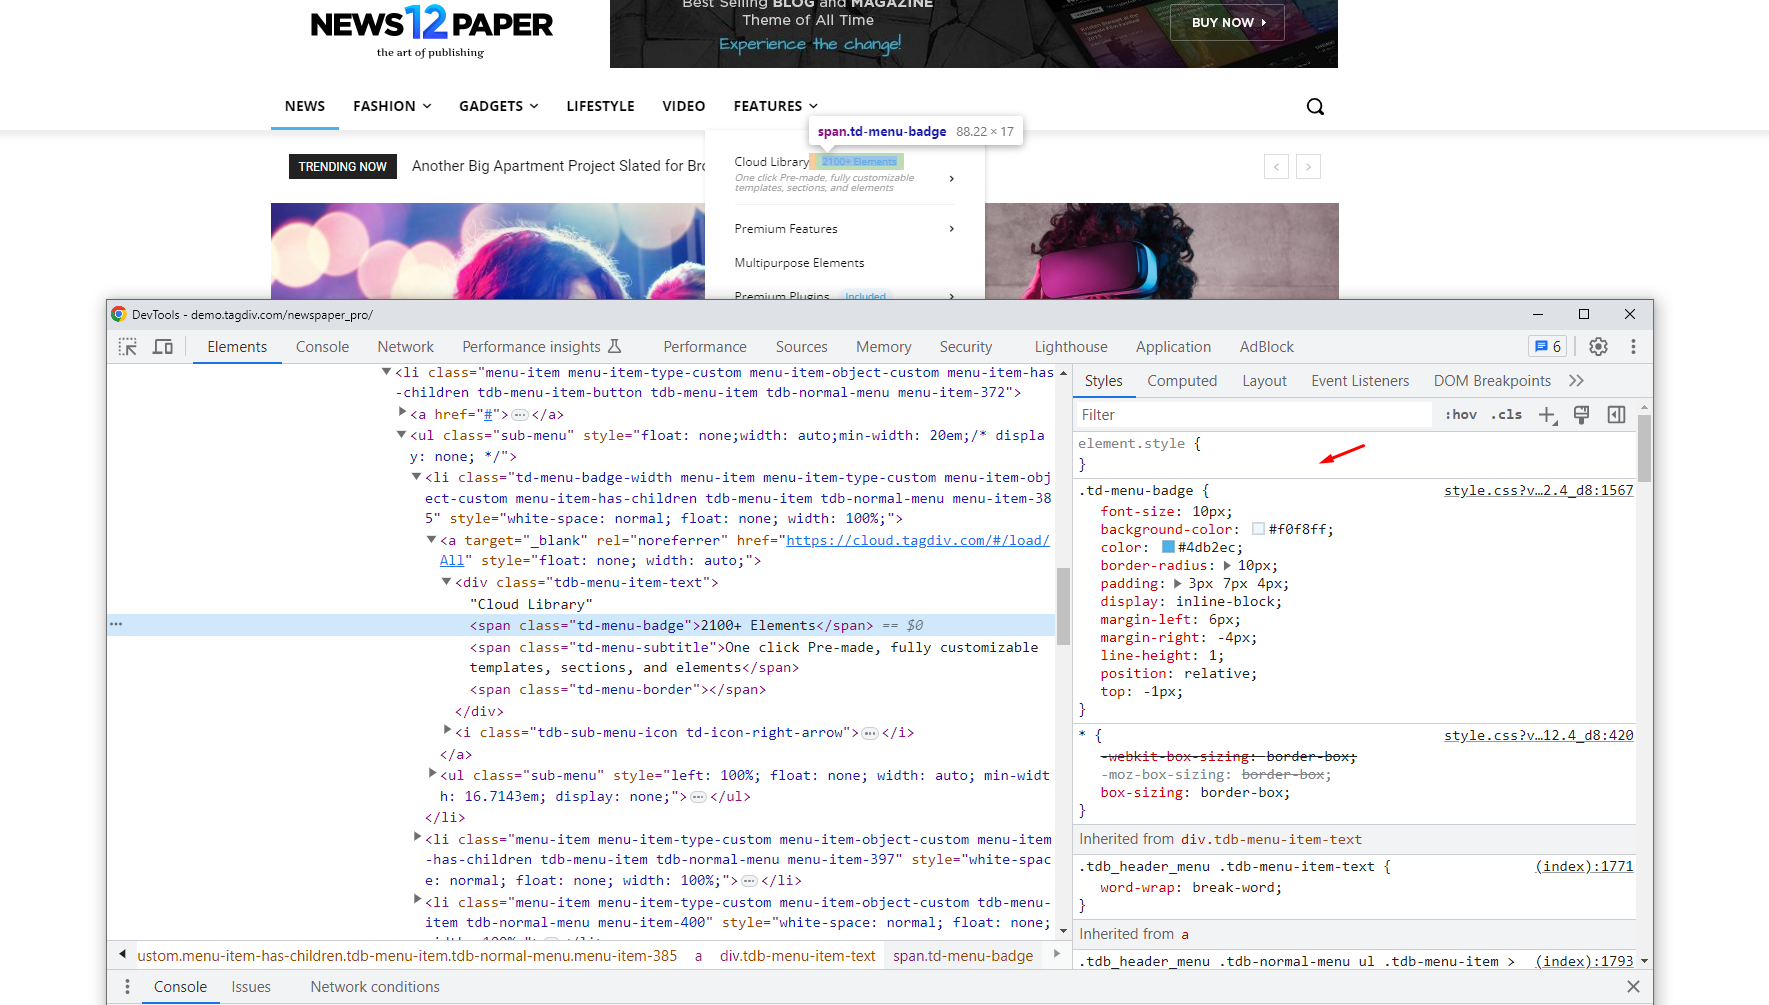1769x1005 pixels.
Task: Expand collapsed ellipsis in a href=# node
Action: point(520,415)
